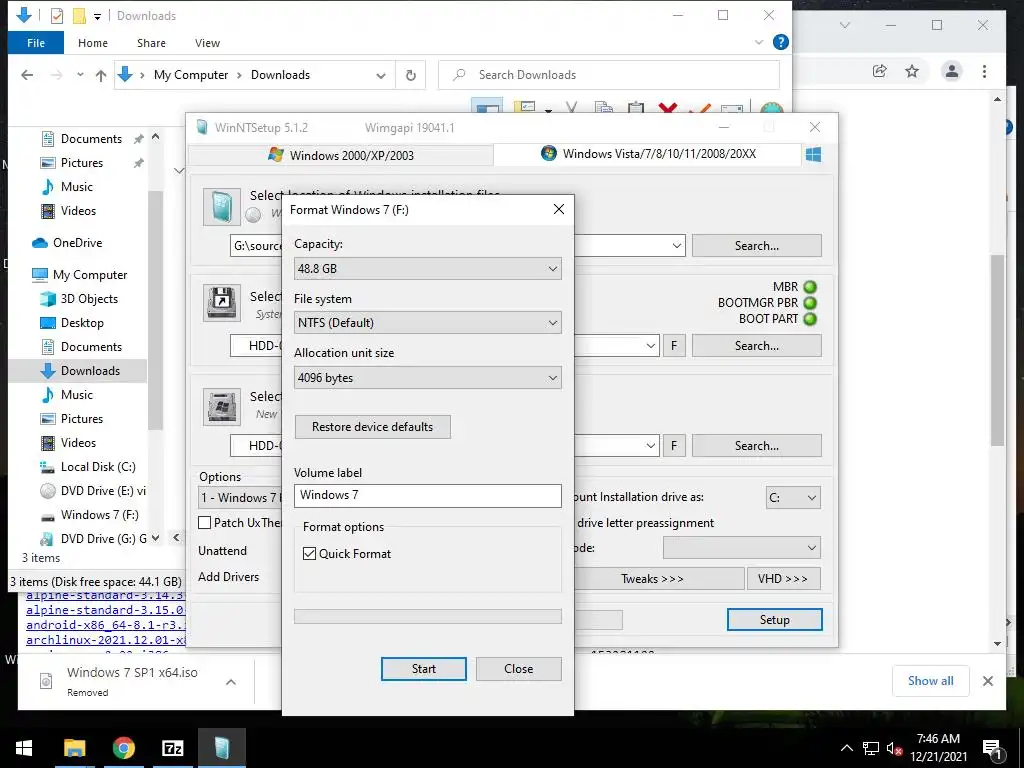This screenshot has width=1024, height=768.
Task: Open the Share ribbon tab
Action: tap(152, 43)
